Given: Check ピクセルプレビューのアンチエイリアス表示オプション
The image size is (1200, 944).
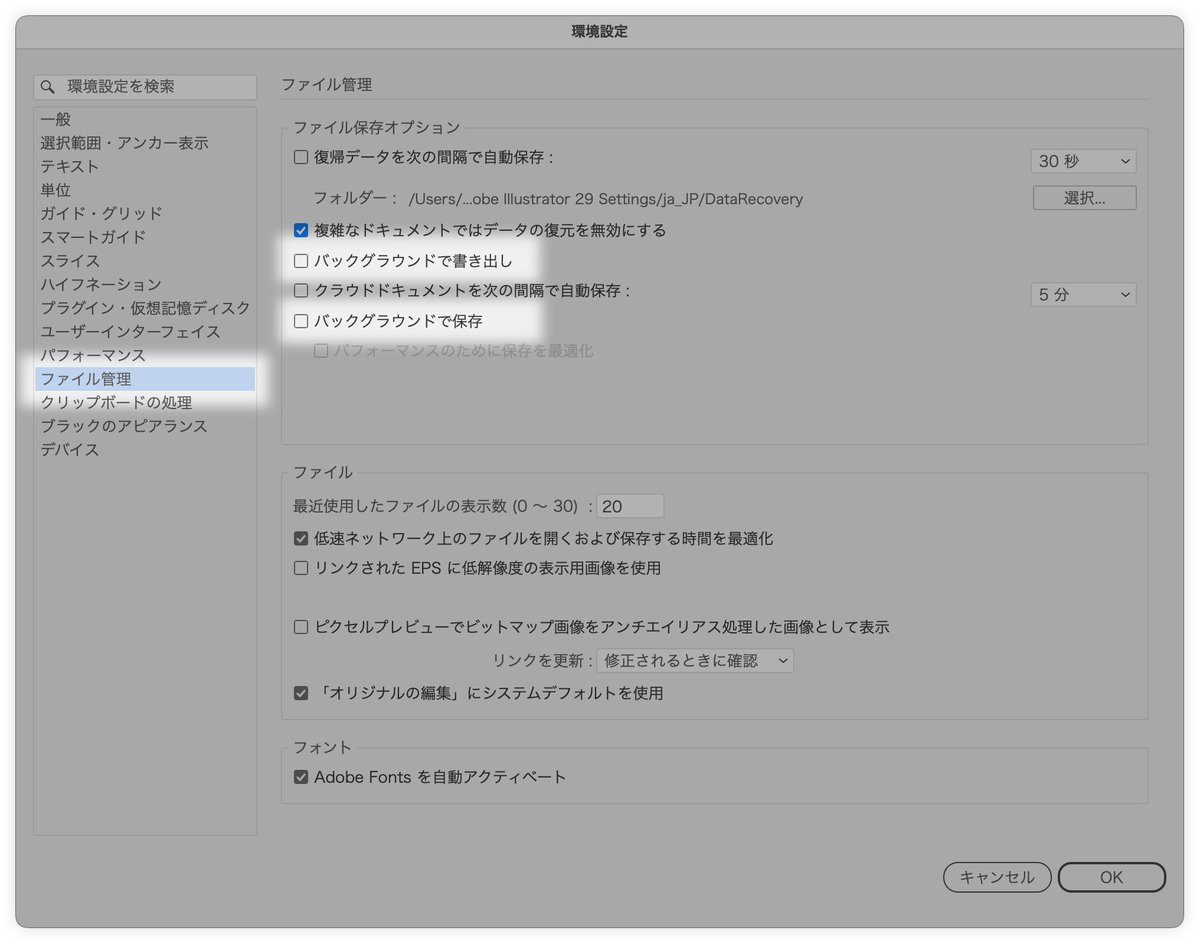Looking at the screenshot, I should [301, 627].
